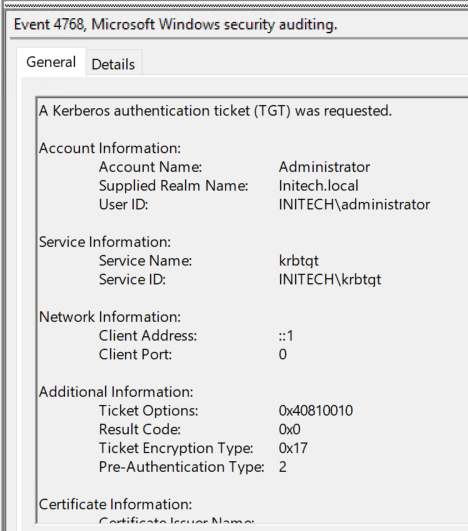Click the 'Service Information:' heading
This screenshot has height=531, width=468.
(x=105, y=242)
